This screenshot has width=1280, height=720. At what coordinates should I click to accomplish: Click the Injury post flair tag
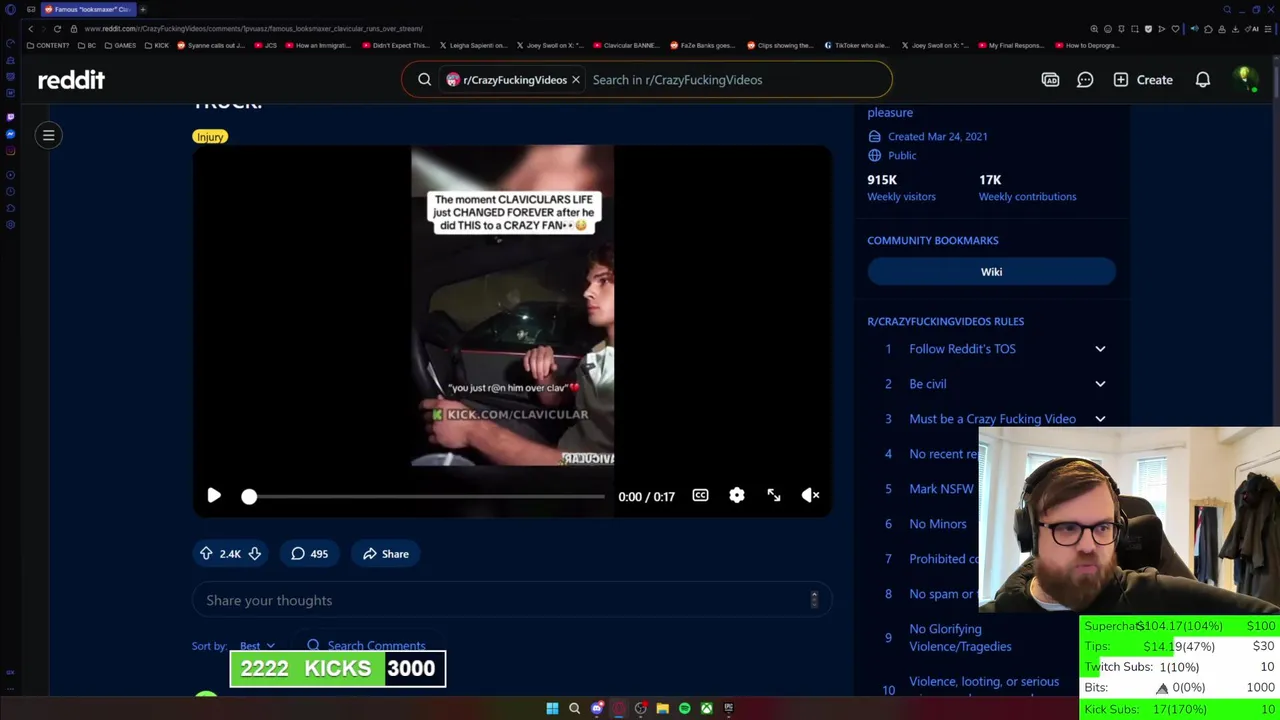(210, 137)
